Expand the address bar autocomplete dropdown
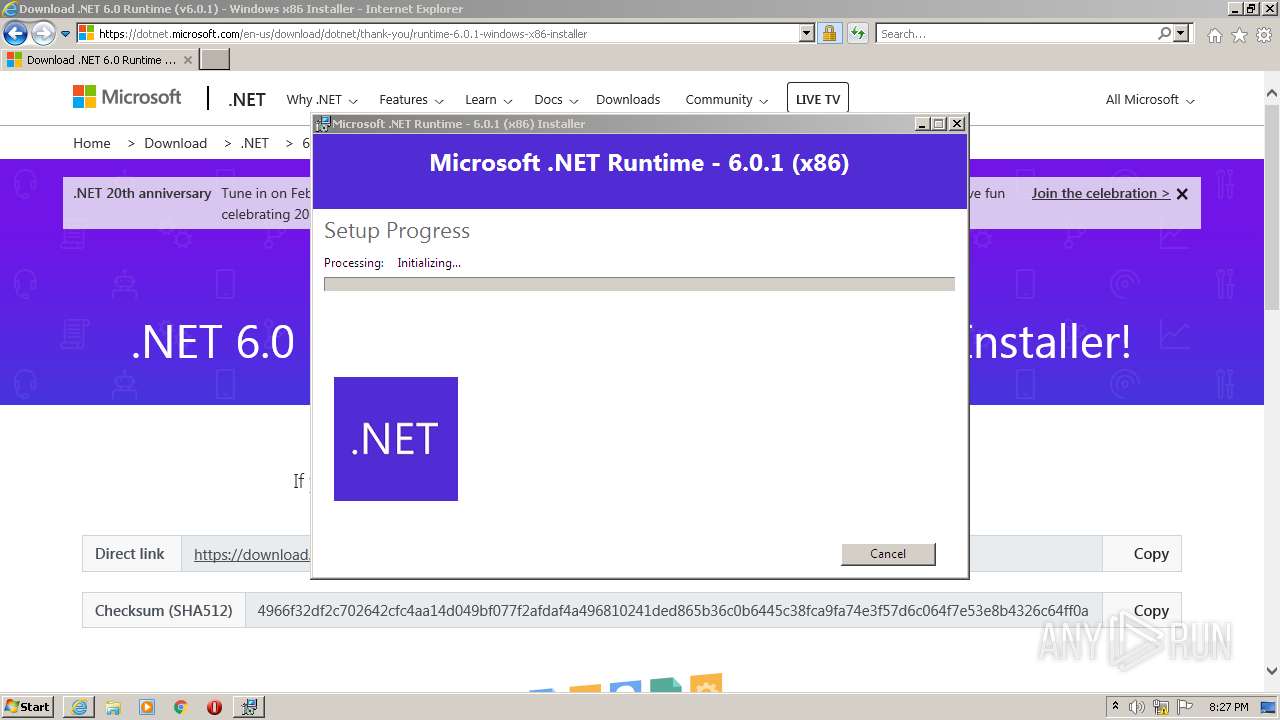 point(807,33)
